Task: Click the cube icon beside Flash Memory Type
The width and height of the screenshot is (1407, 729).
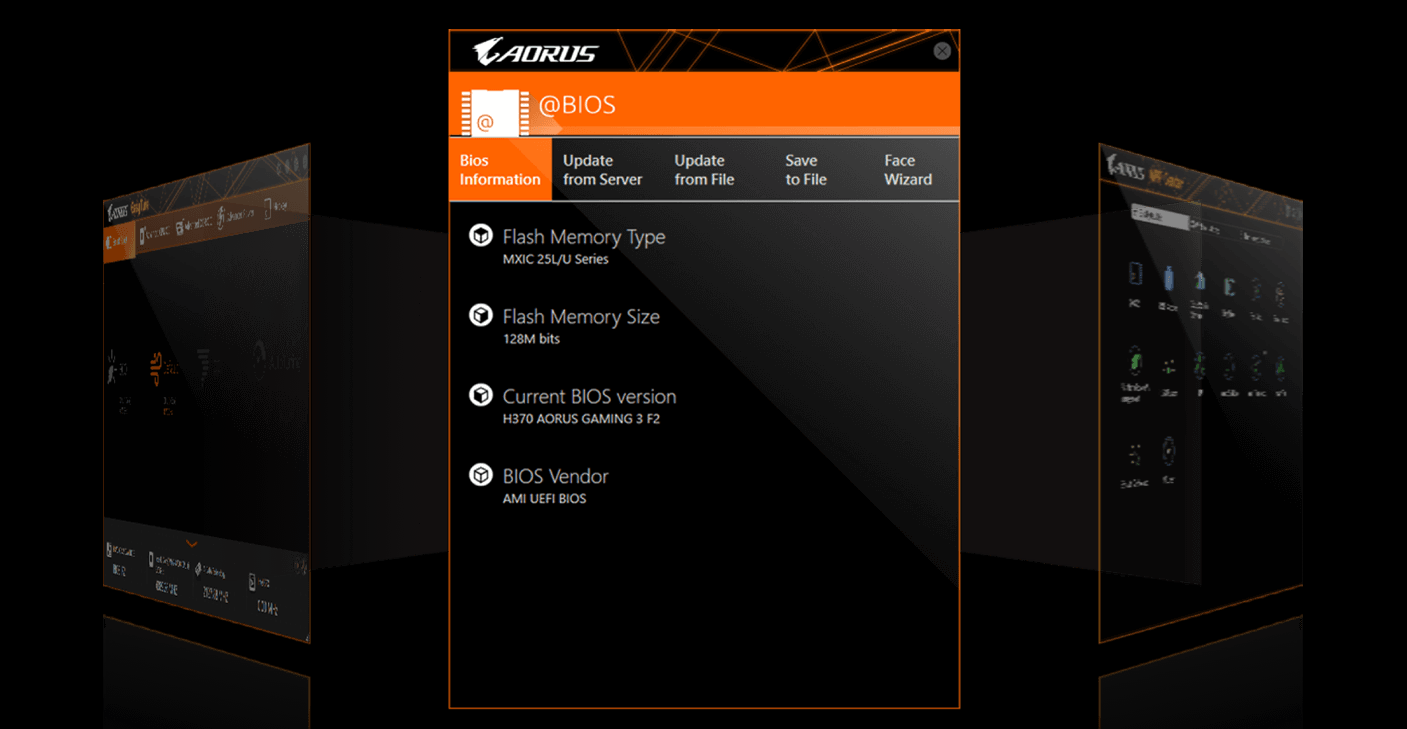Action: point(481,235)
